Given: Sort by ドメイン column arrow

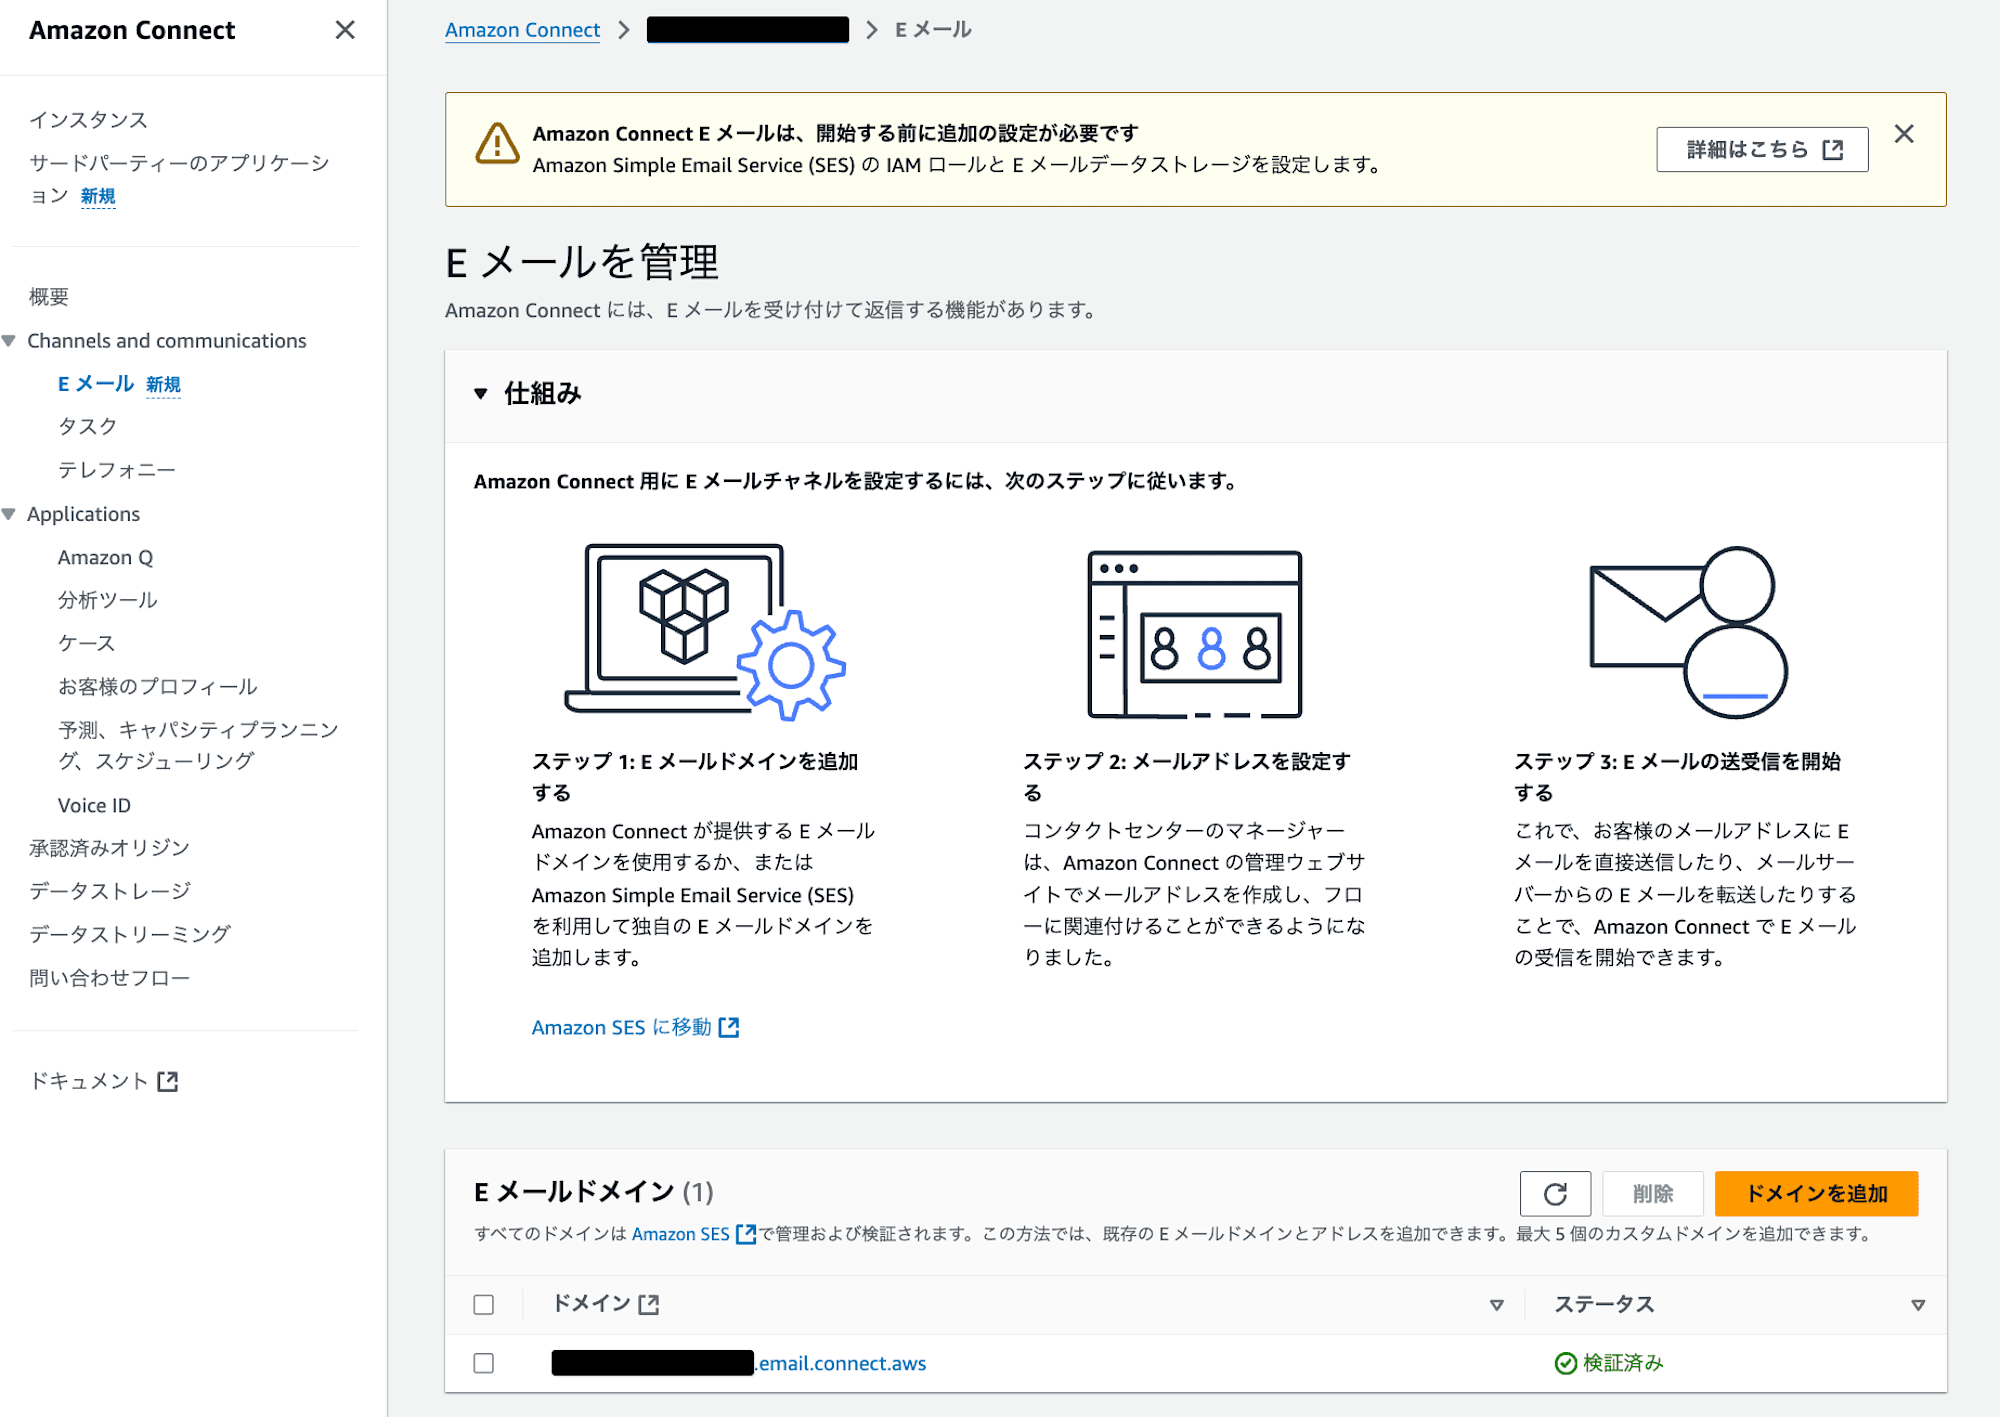Looking at the screenshot, I should tap(1496, 1304).
